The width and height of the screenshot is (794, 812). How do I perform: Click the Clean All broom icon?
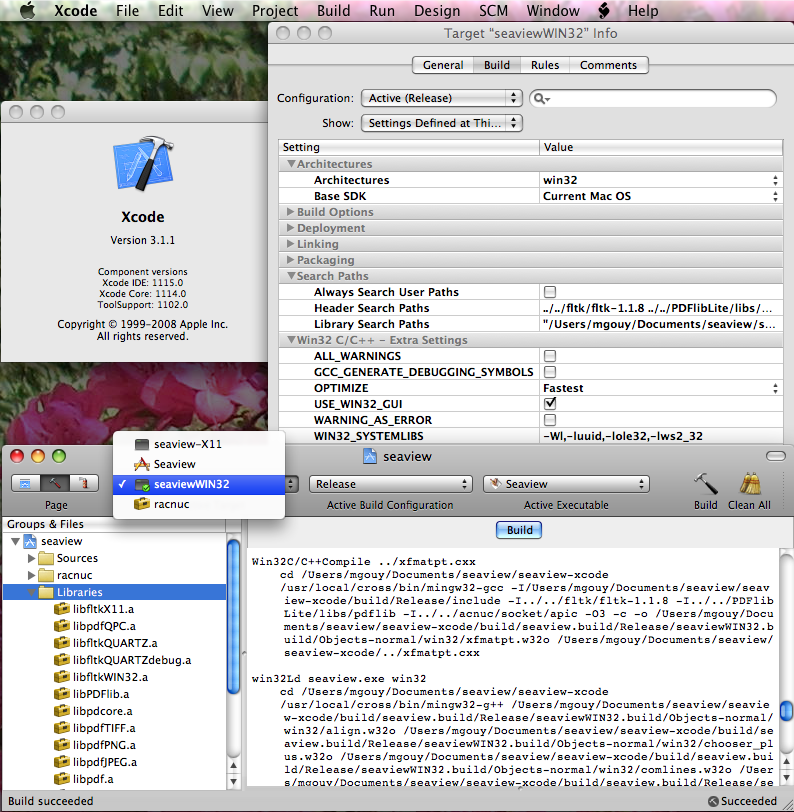[749, 484]
